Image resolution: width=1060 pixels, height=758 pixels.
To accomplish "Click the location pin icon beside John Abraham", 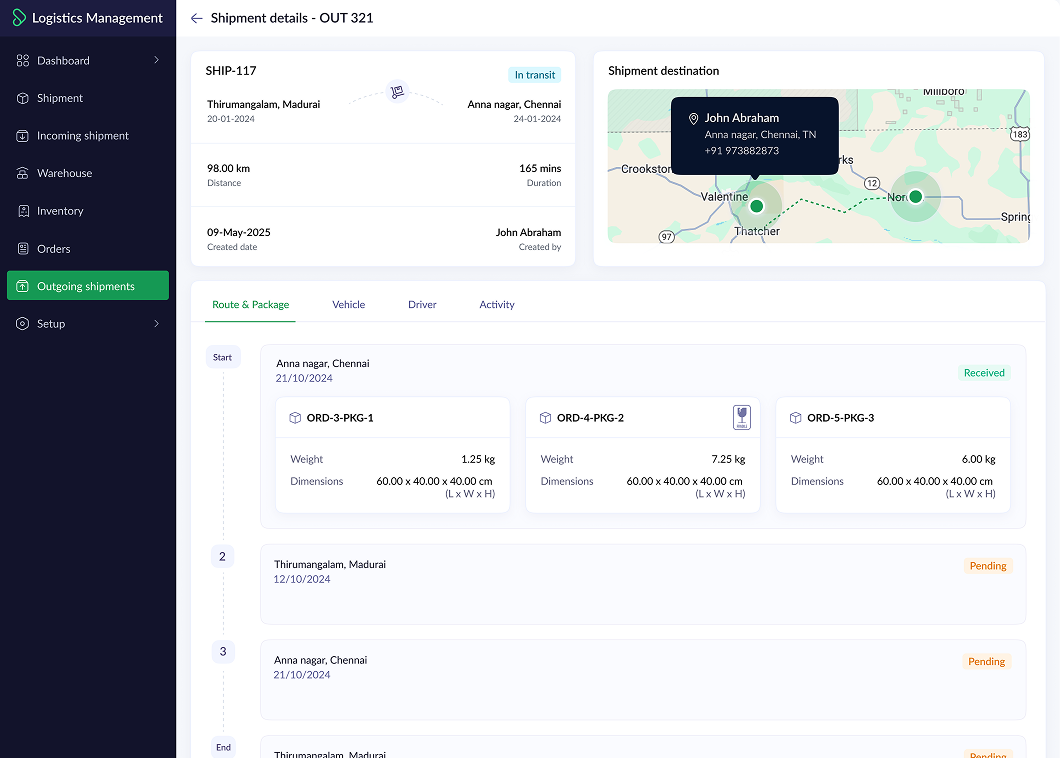I will click(693, 119).
